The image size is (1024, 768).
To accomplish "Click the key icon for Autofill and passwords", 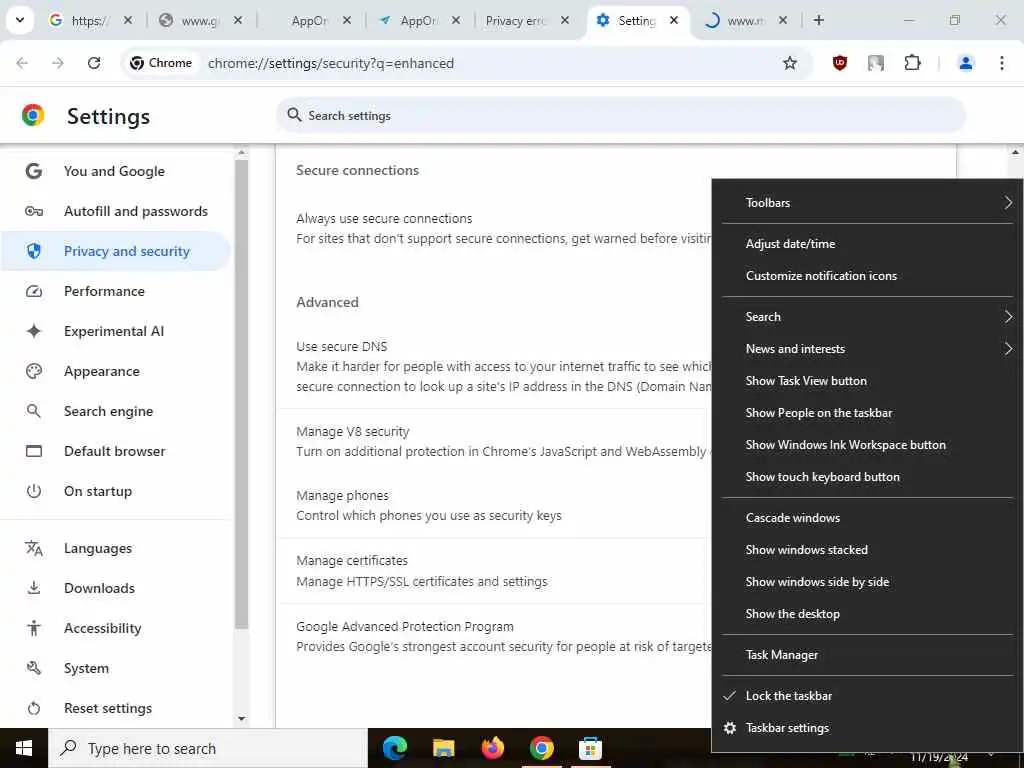I will [x=34, y=211].
